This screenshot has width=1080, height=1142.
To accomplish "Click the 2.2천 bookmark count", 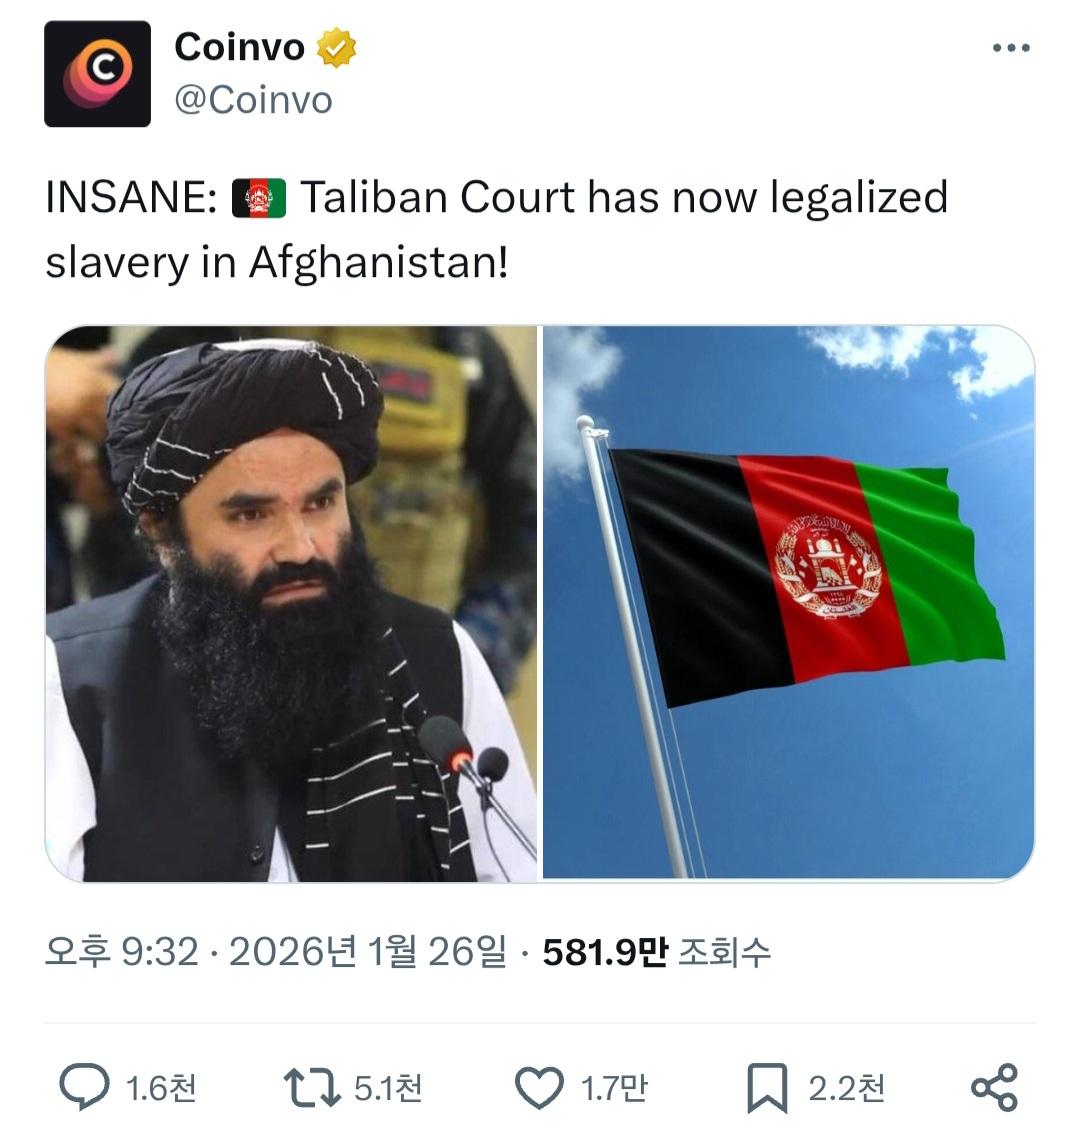I will tap(846, 1088).
